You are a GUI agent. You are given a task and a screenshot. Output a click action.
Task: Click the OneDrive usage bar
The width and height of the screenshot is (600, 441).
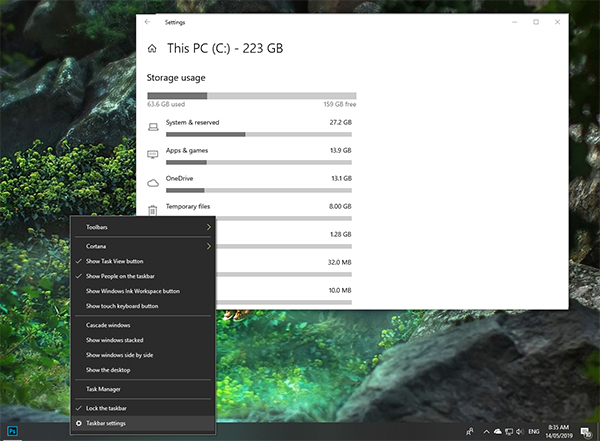pyautogui.click(x=259, y=190)
